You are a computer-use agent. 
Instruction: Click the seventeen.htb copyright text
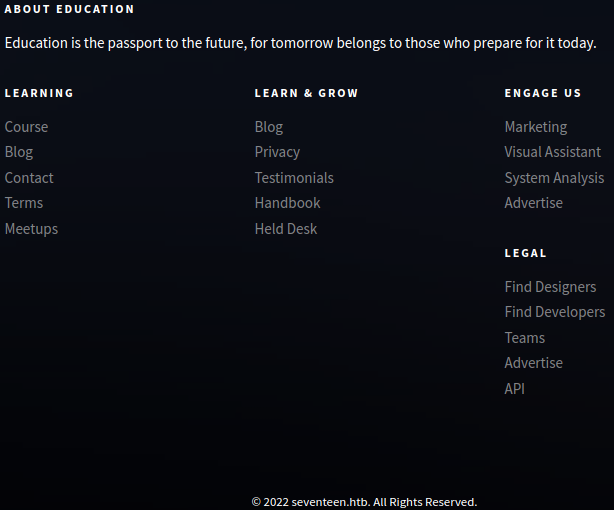pos(364,502)
